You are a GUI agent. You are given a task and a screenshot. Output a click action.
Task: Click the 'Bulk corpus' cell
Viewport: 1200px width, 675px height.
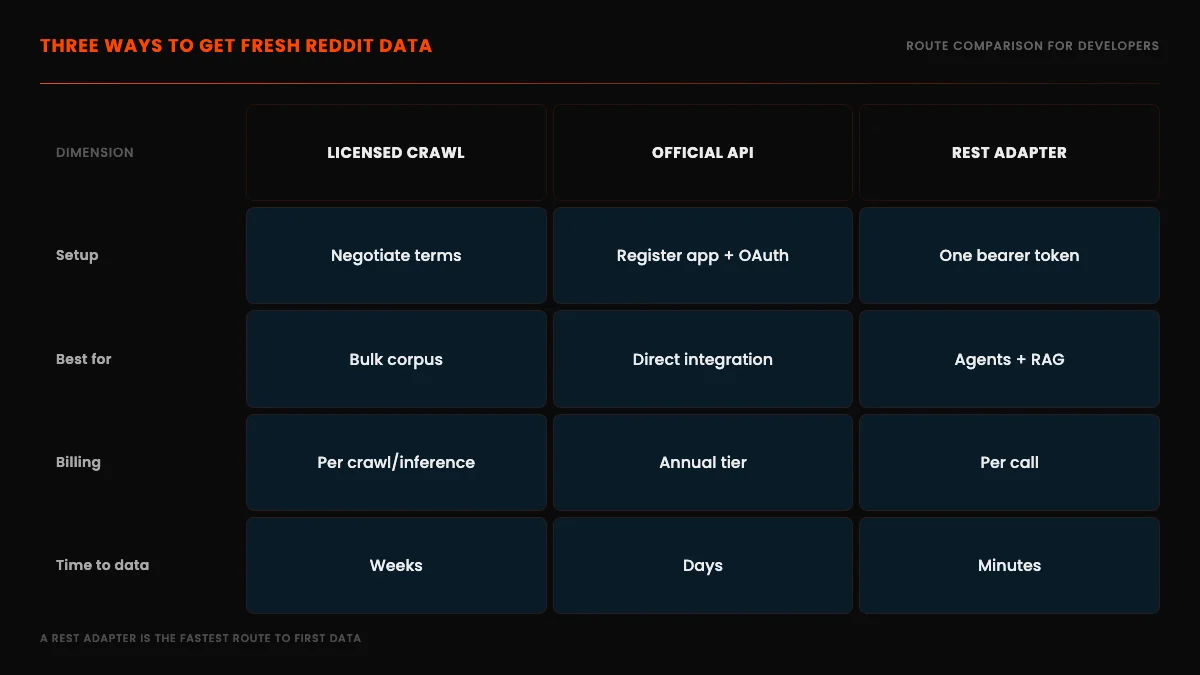396,359
